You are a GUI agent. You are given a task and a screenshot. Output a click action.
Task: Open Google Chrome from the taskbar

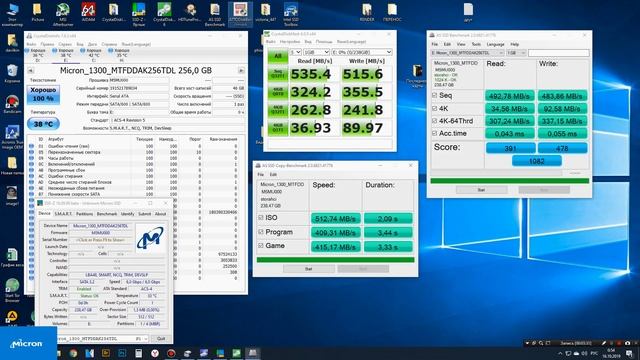pos(73,353)
